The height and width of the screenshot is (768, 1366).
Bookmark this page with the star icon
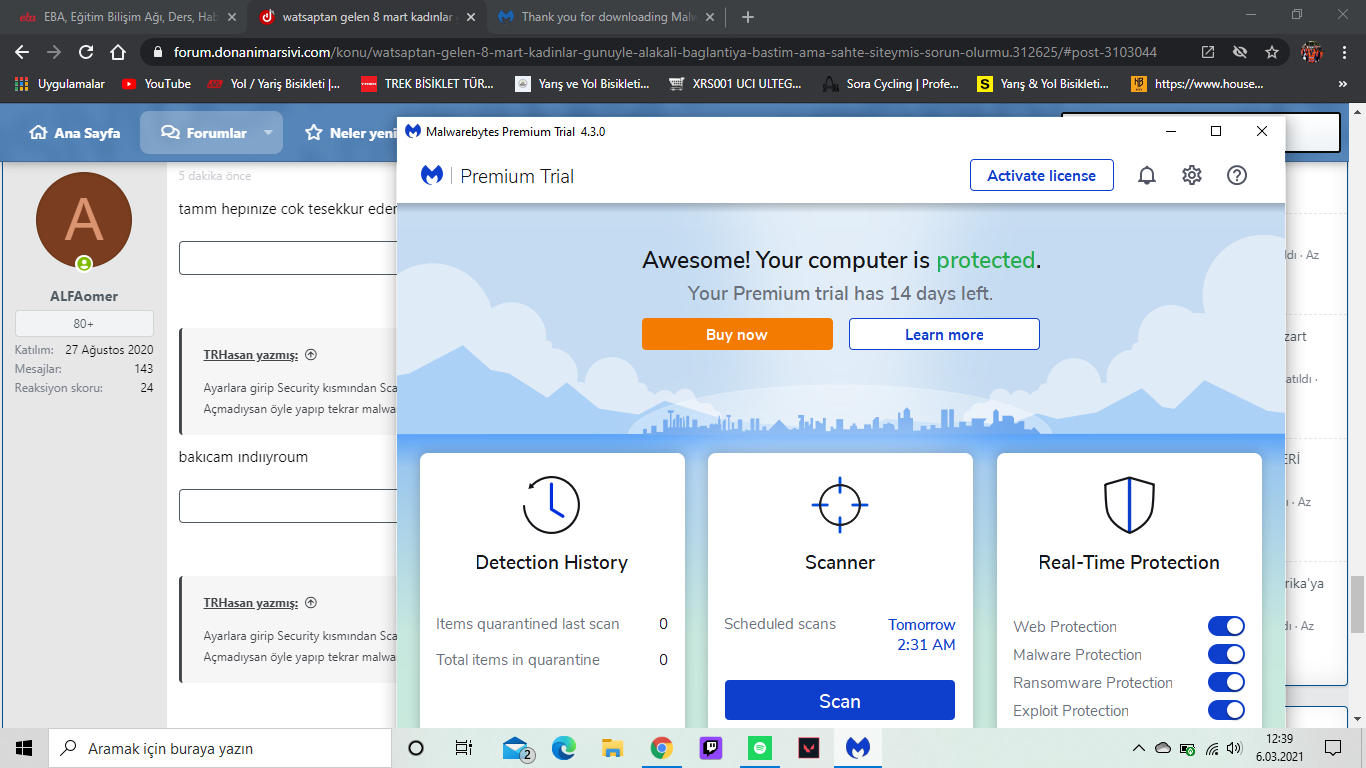pyautogui.click(x=1271, y=52)
